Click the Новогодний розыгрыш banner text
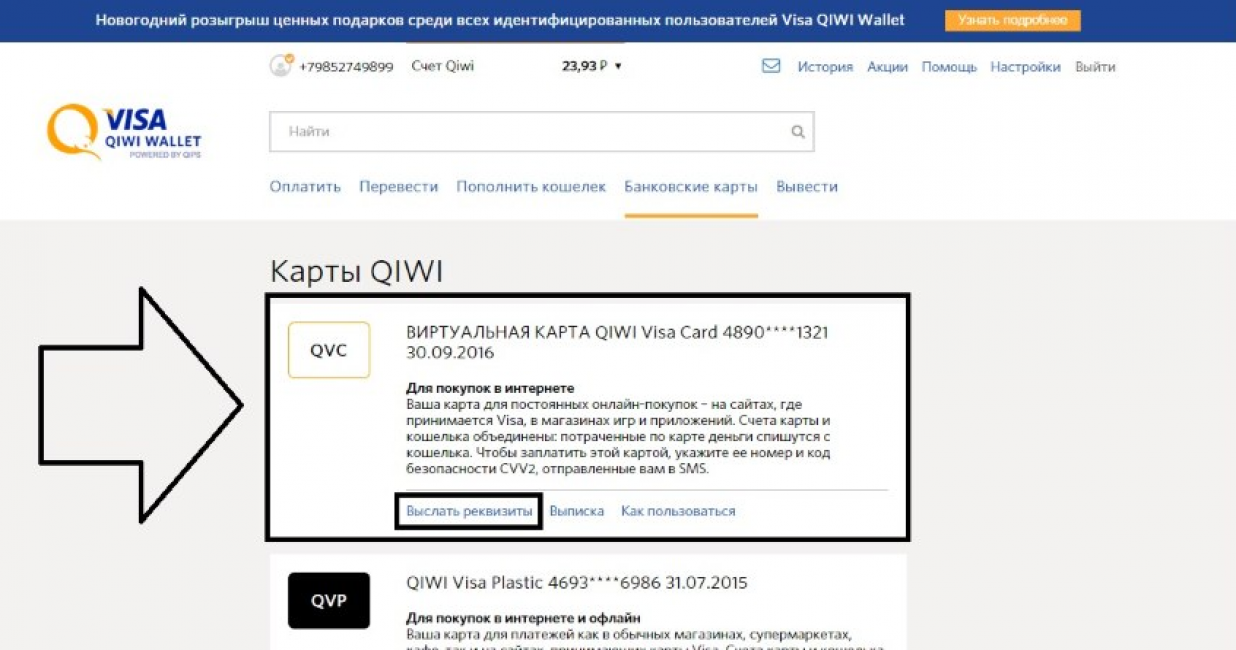 click(500, 20)
